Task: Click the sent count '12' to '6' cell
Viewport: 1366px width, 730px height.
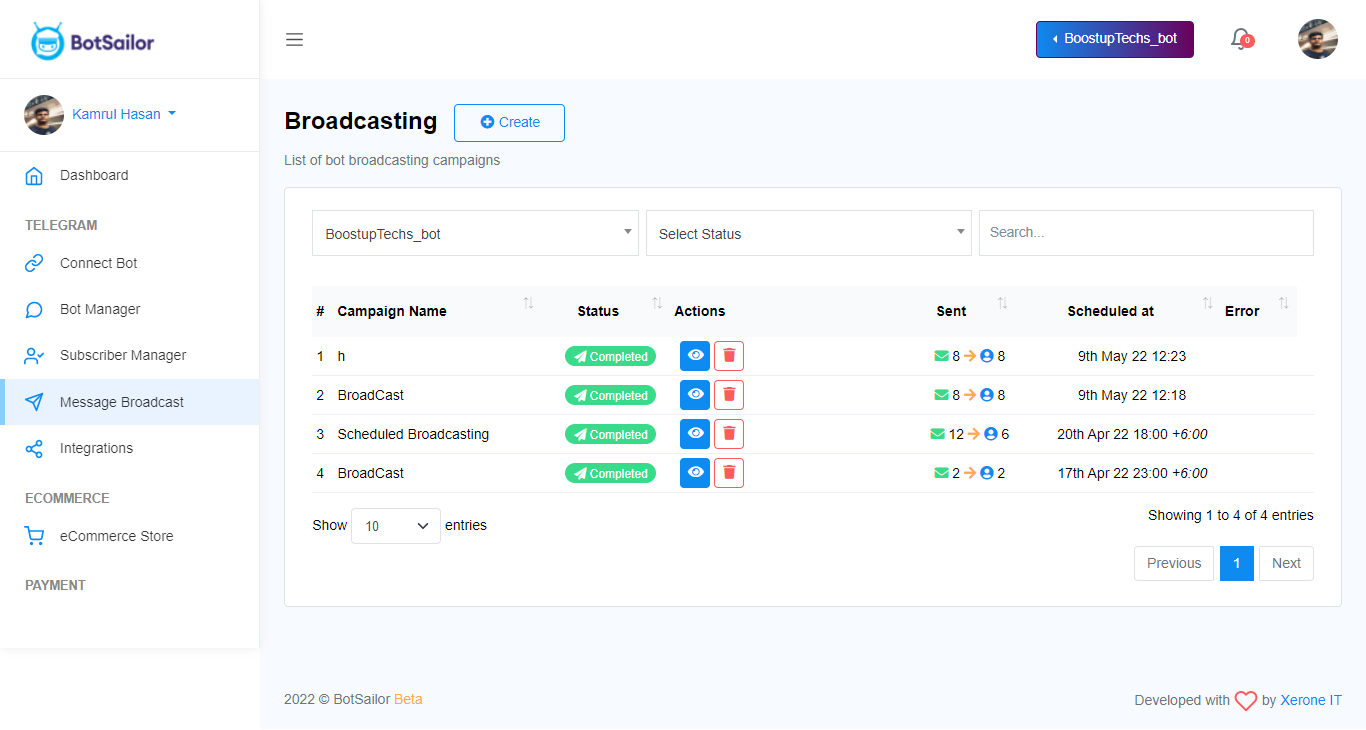Action: click(x=969, y=434)
